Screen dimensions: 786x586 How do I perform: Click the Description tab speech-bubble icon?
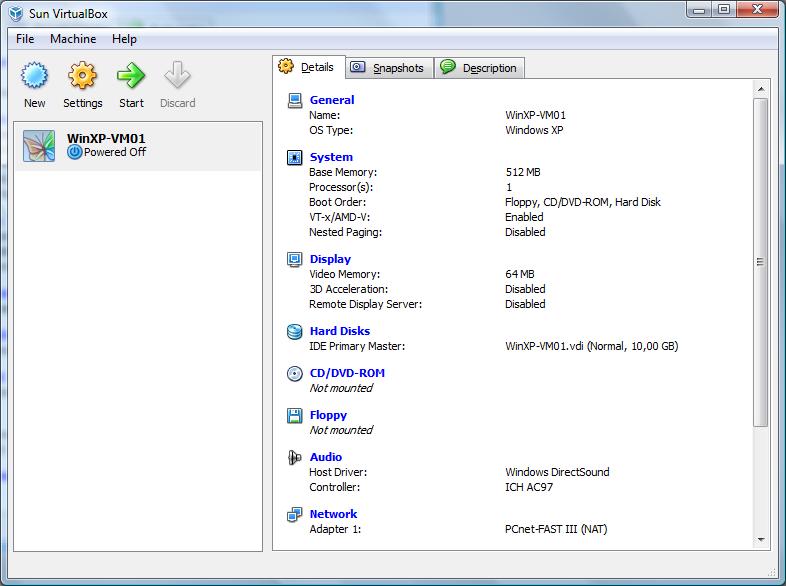click(x=448, y=66)
